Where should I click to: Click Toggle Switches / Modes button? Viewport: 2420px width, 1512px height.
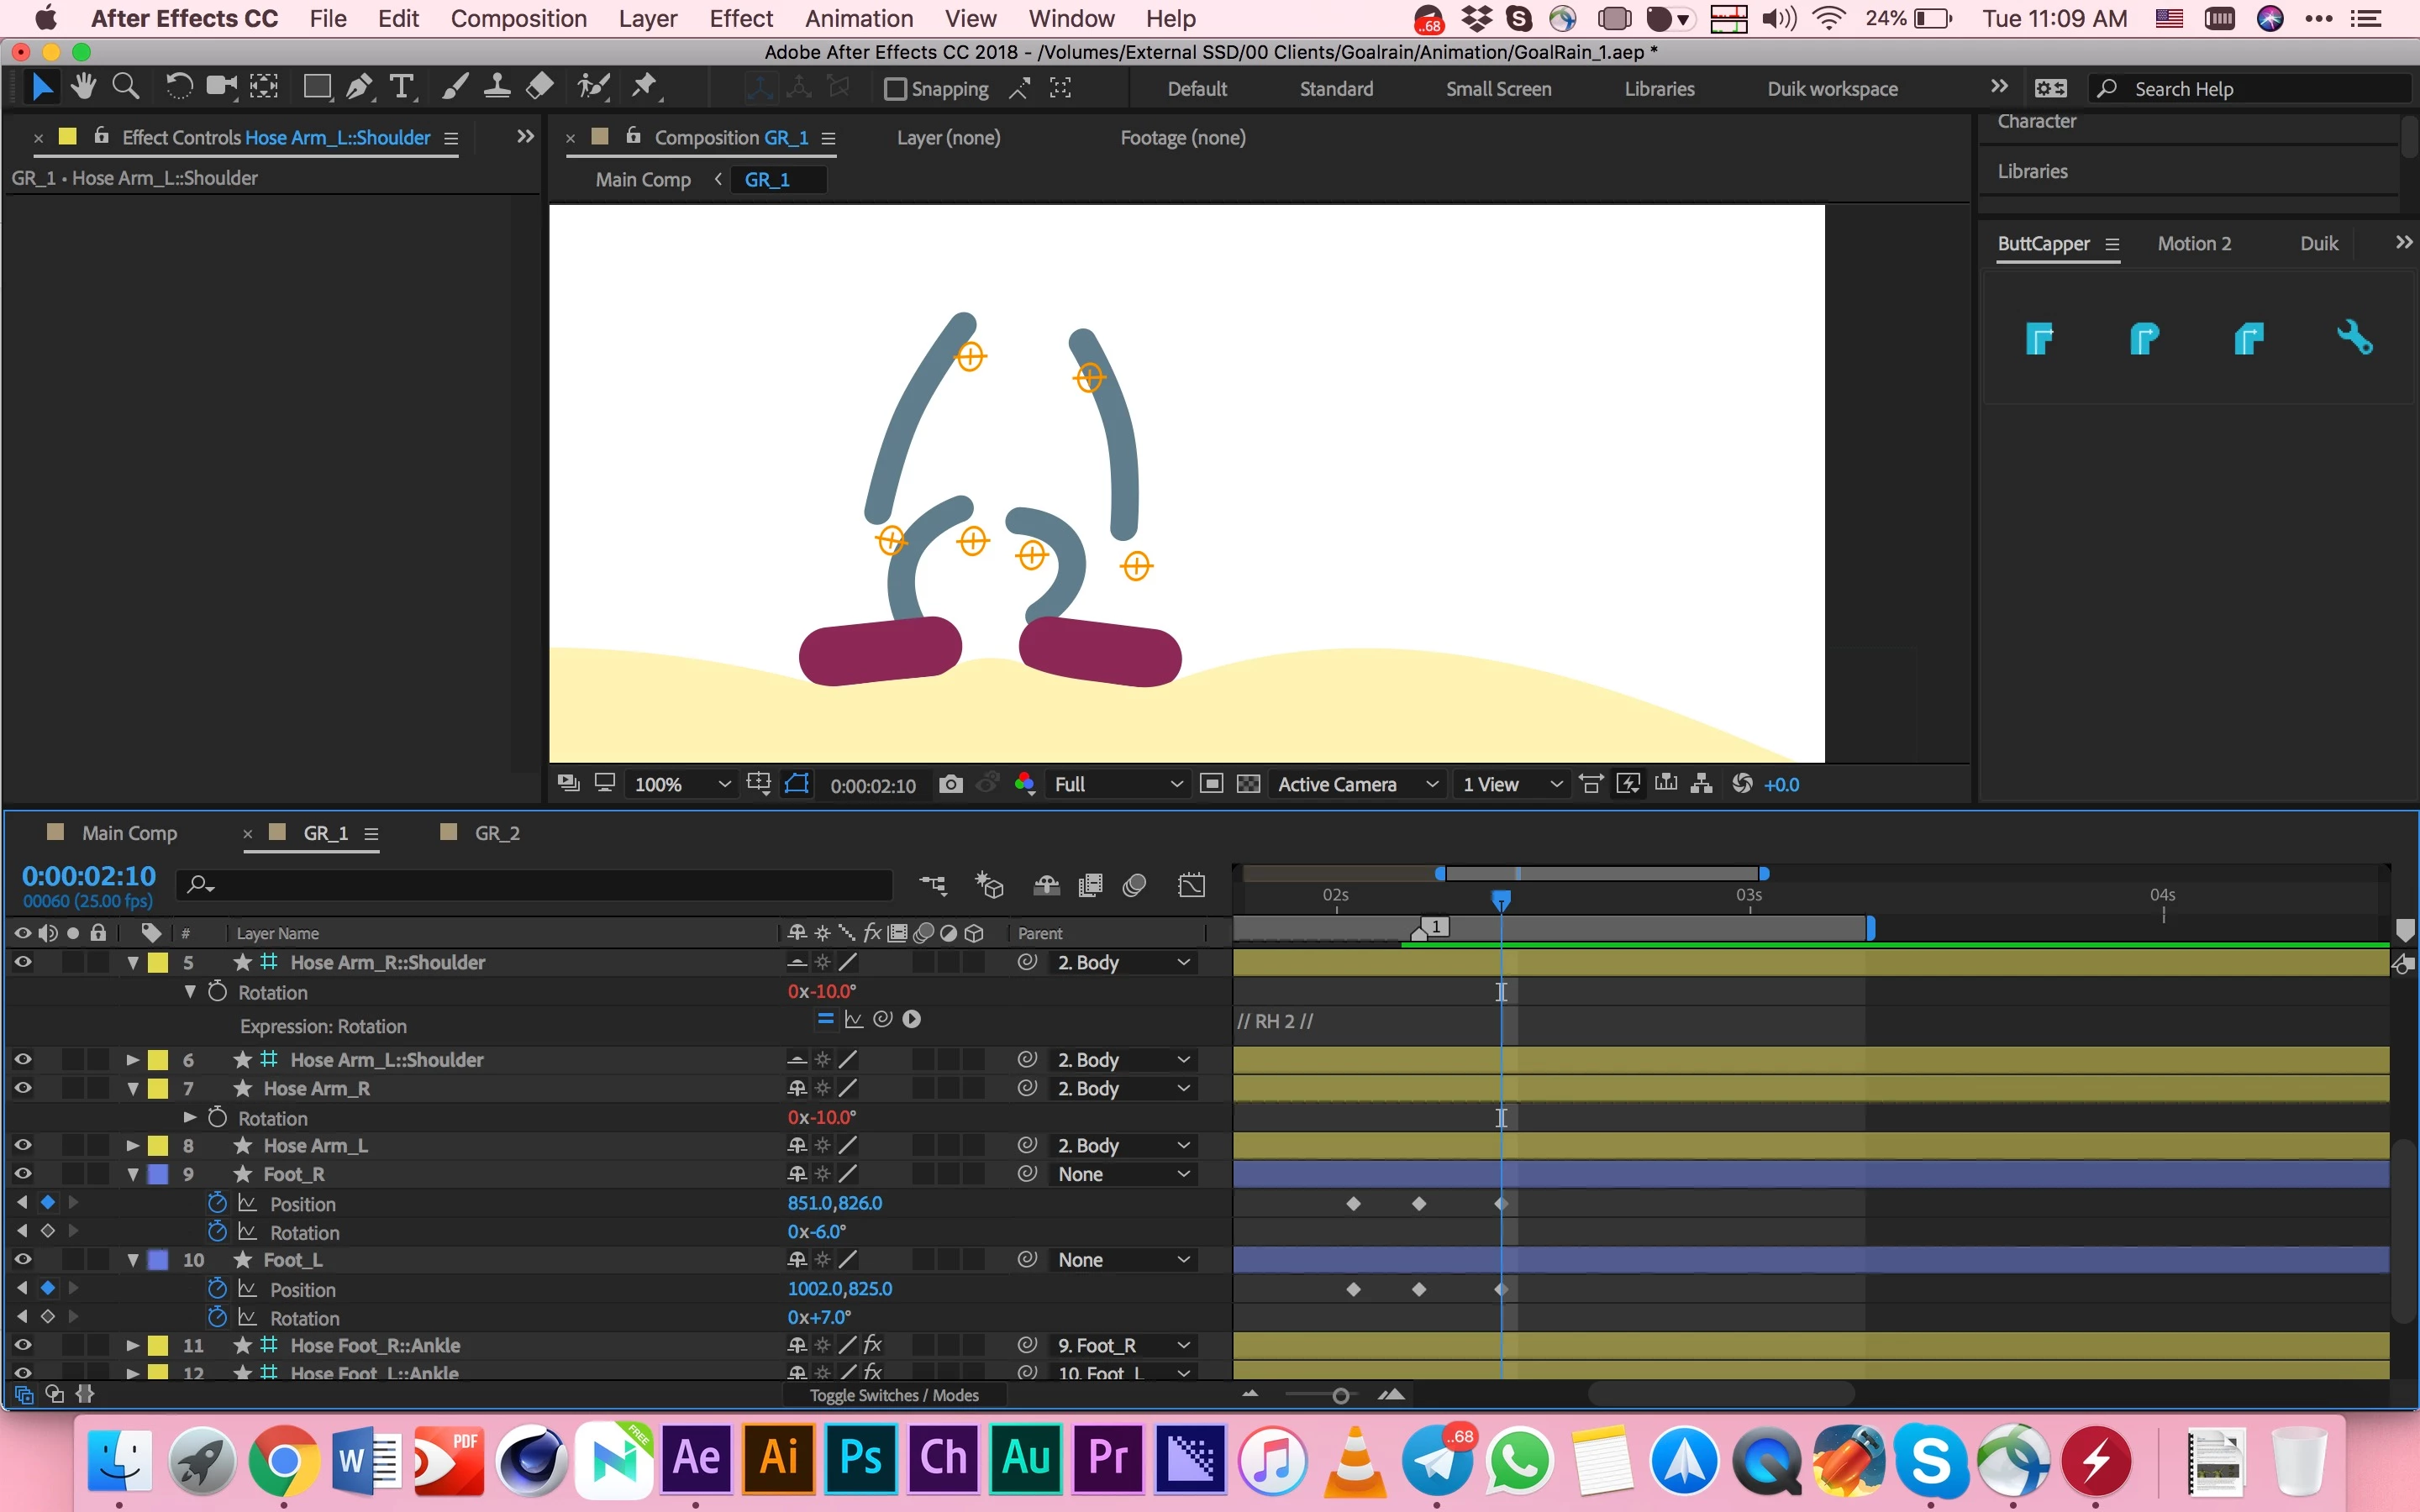pos(893,1395)
